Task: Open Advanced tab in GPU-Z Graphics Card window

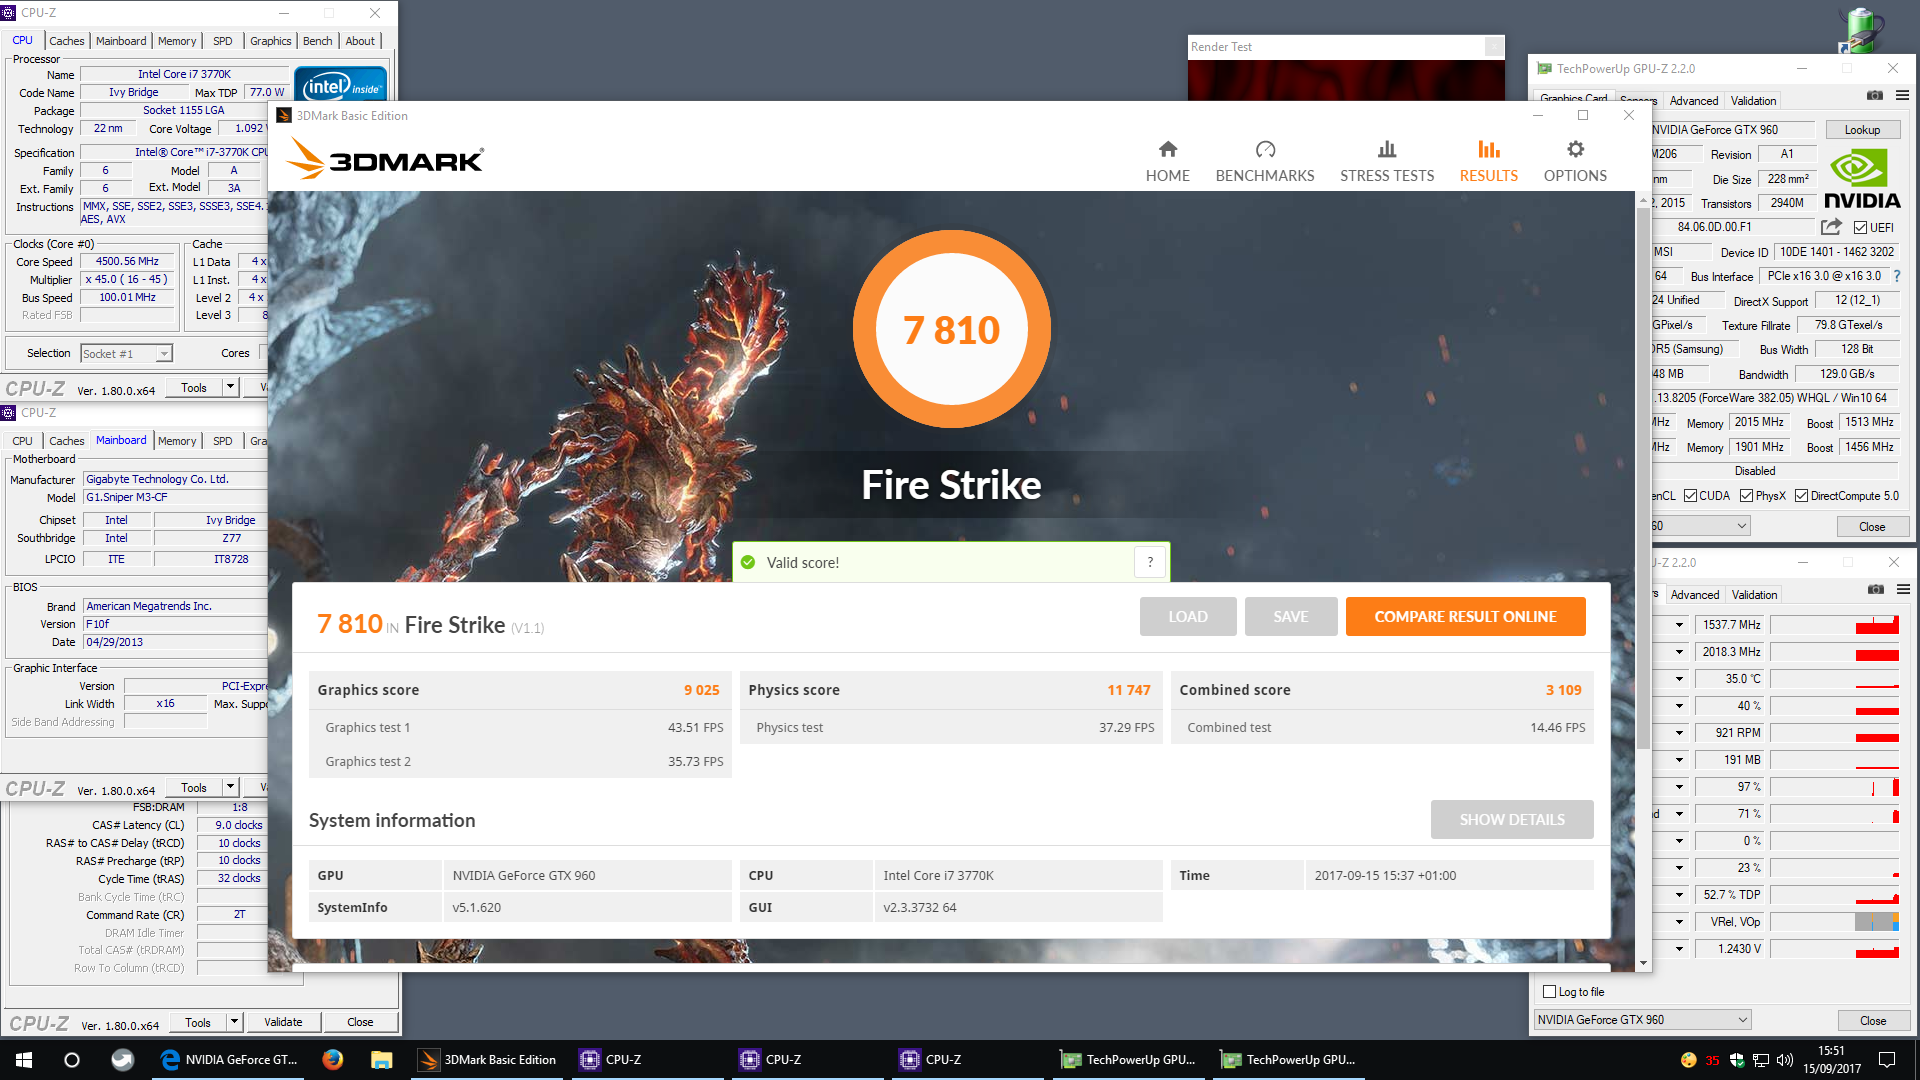Action: click(1694, 101)
